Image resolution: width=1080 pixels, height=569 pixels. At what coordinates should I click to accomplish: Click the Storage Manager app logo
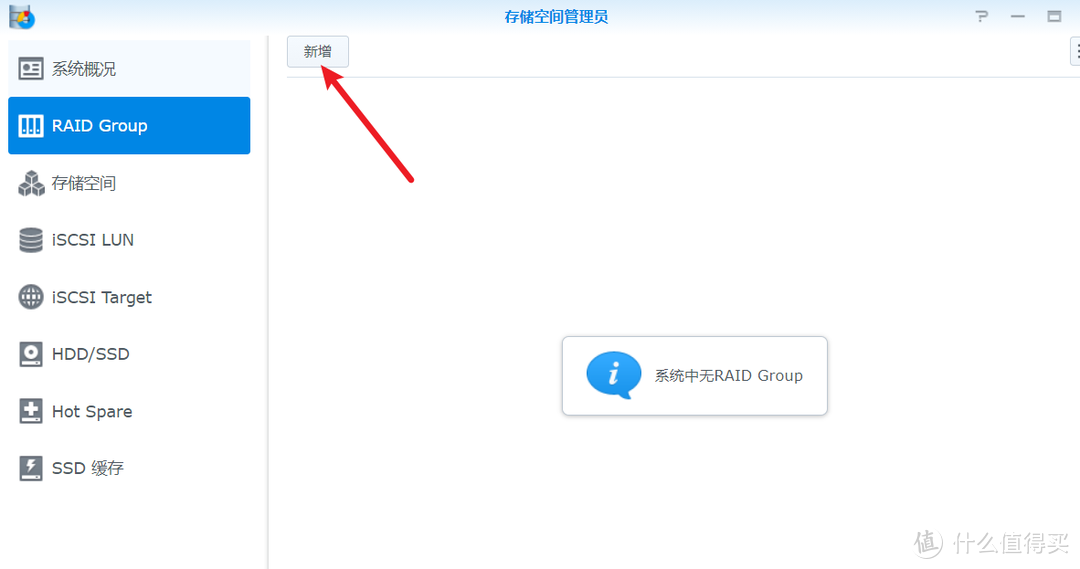(x=21, y=16)
